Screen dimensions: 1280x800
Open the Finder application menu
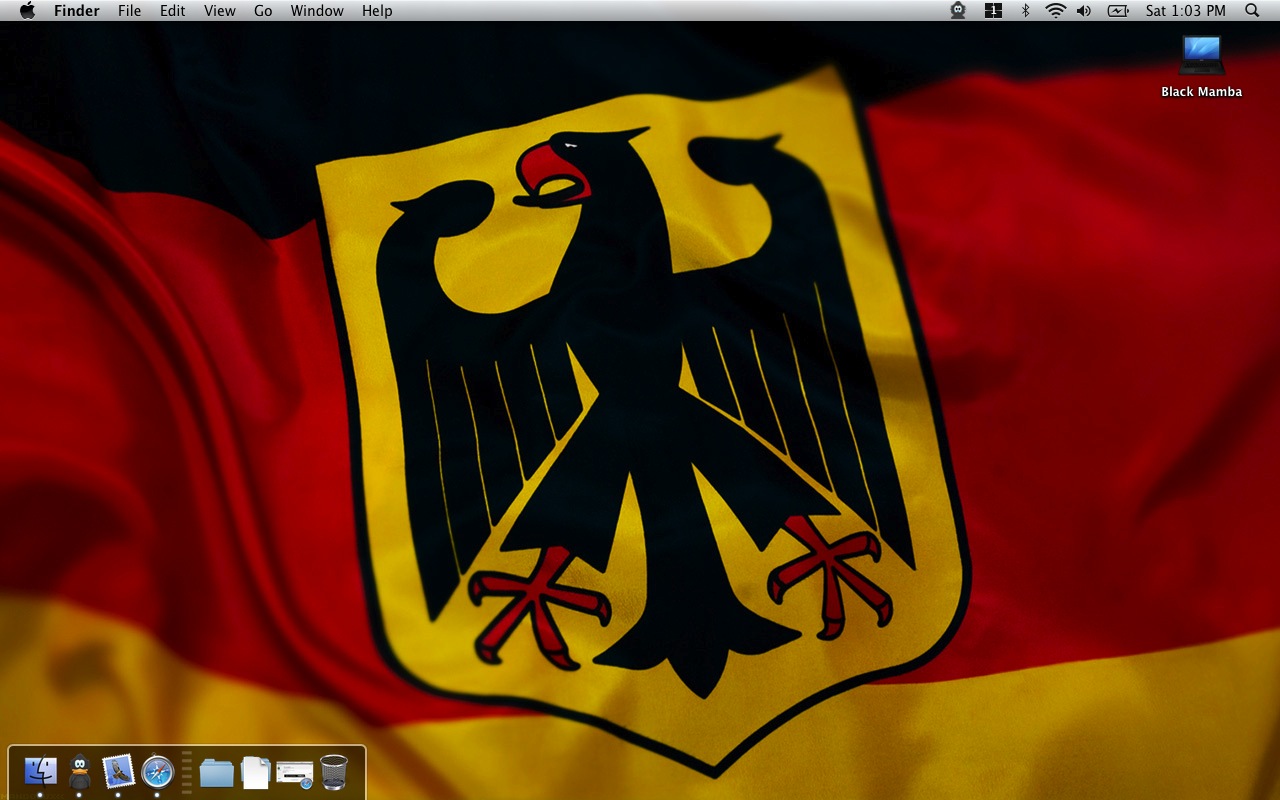[76, 11]
